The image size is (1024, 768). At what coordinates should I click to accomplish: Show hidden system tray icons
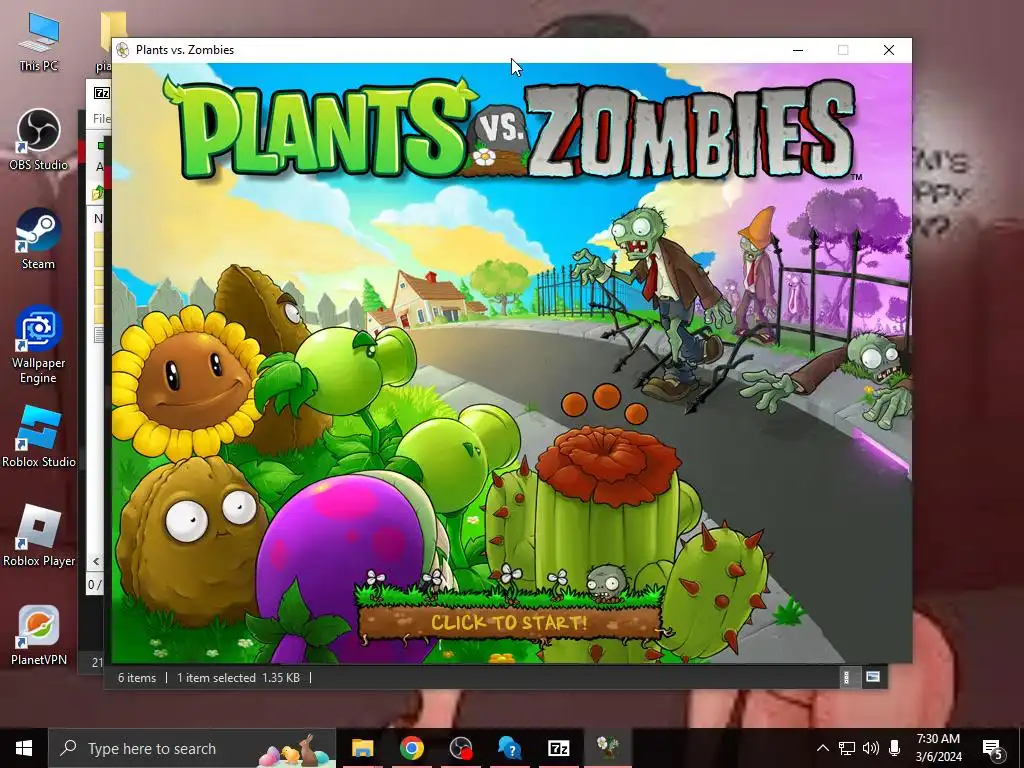(x=823, y=748)
